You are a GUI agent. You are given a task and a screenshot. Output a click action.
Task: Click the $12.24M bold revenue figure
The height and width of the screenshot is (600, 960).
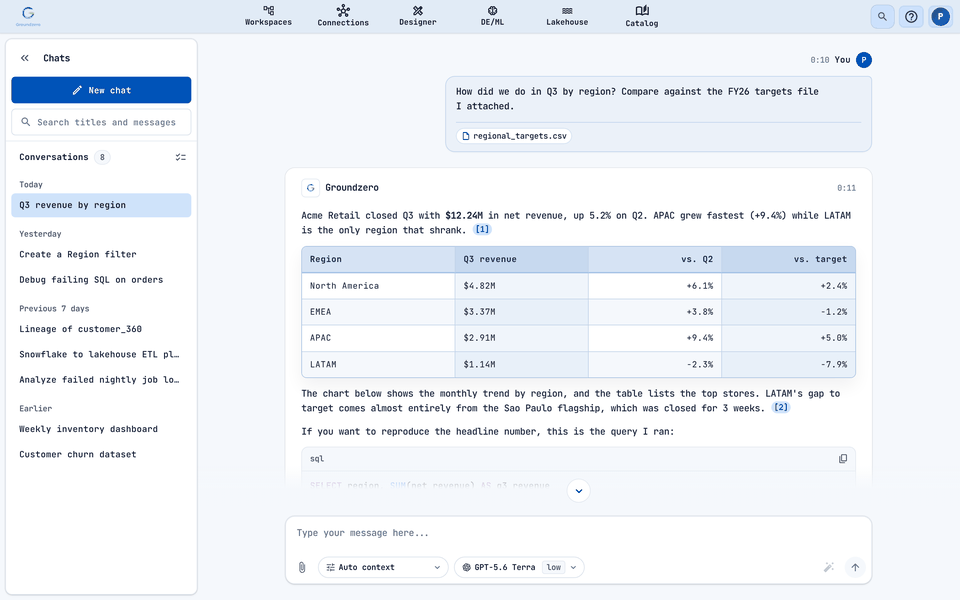click(464, 216)
